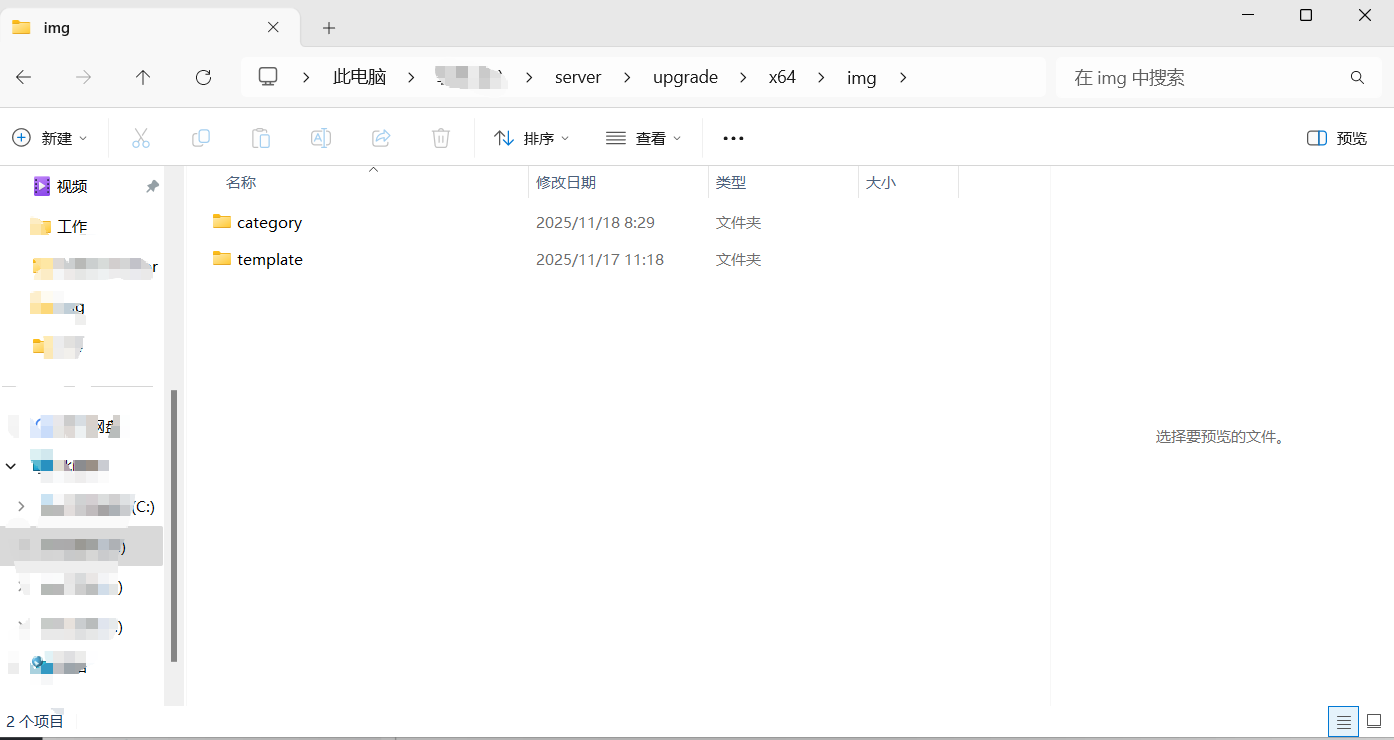
Task: Click the Copy icon in toolbar
Action: pyautogui.click(x=201, y=138)
